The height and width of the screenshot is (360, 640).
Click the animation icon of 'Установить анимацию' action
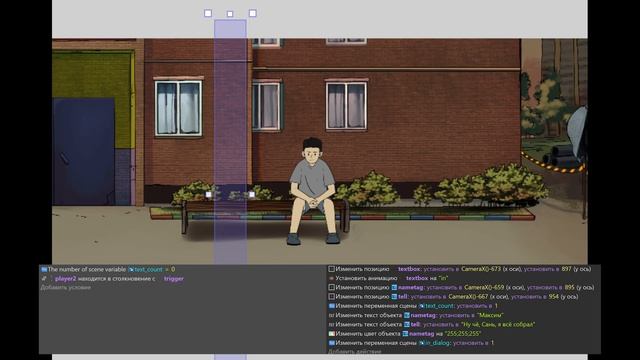coord(331,278)
